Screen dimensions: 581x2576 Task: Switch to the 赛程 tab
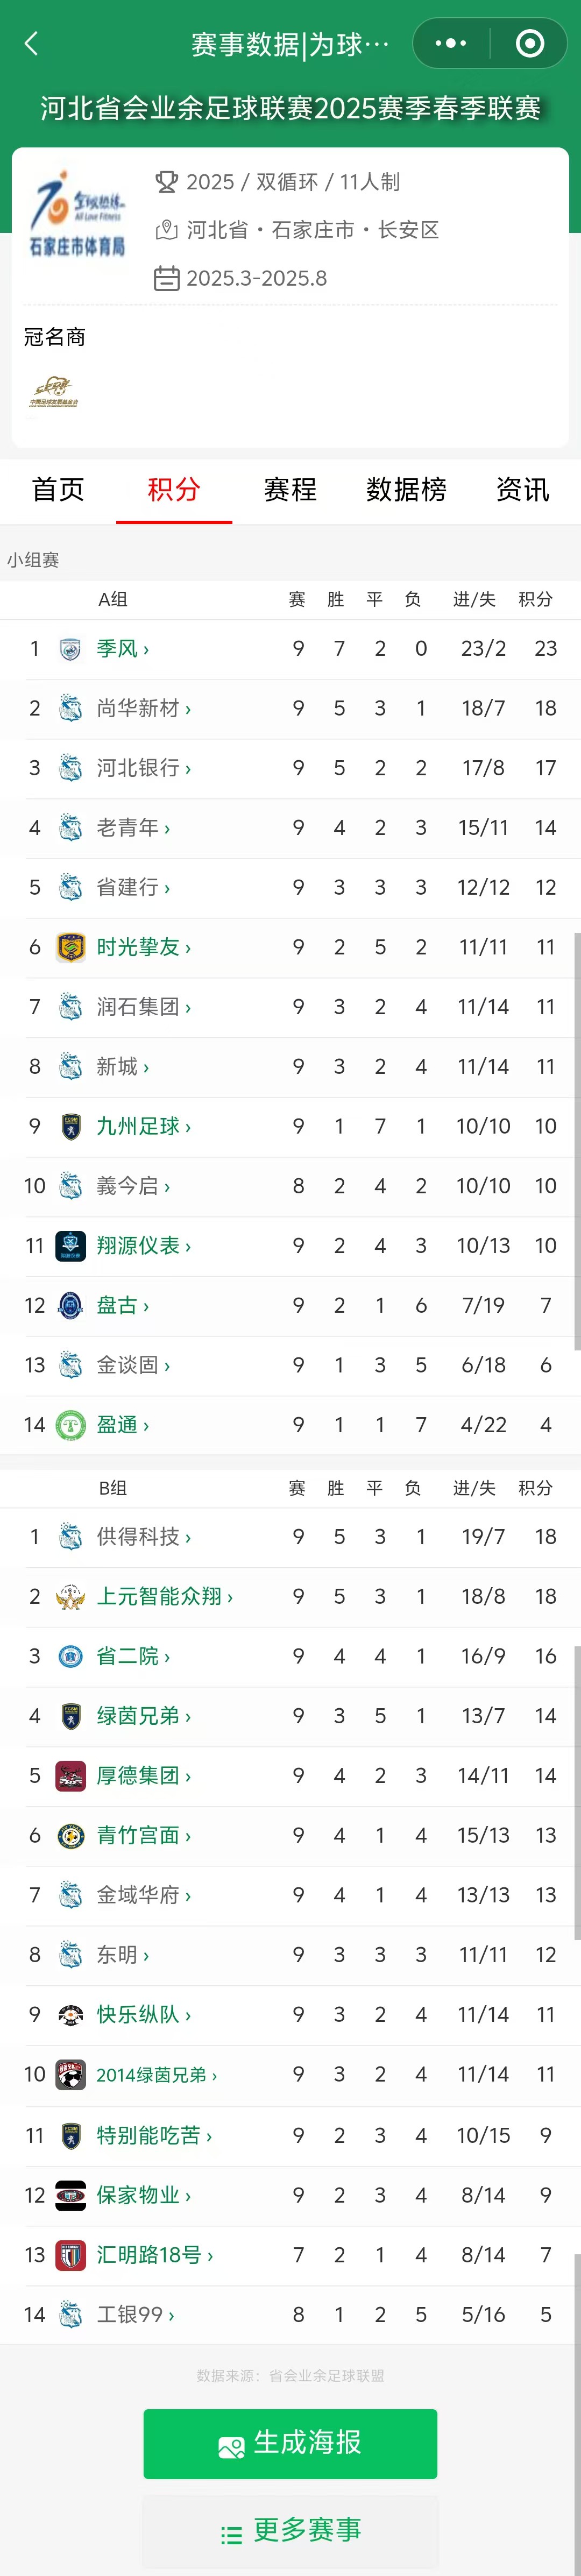click(x=289, y=490)
